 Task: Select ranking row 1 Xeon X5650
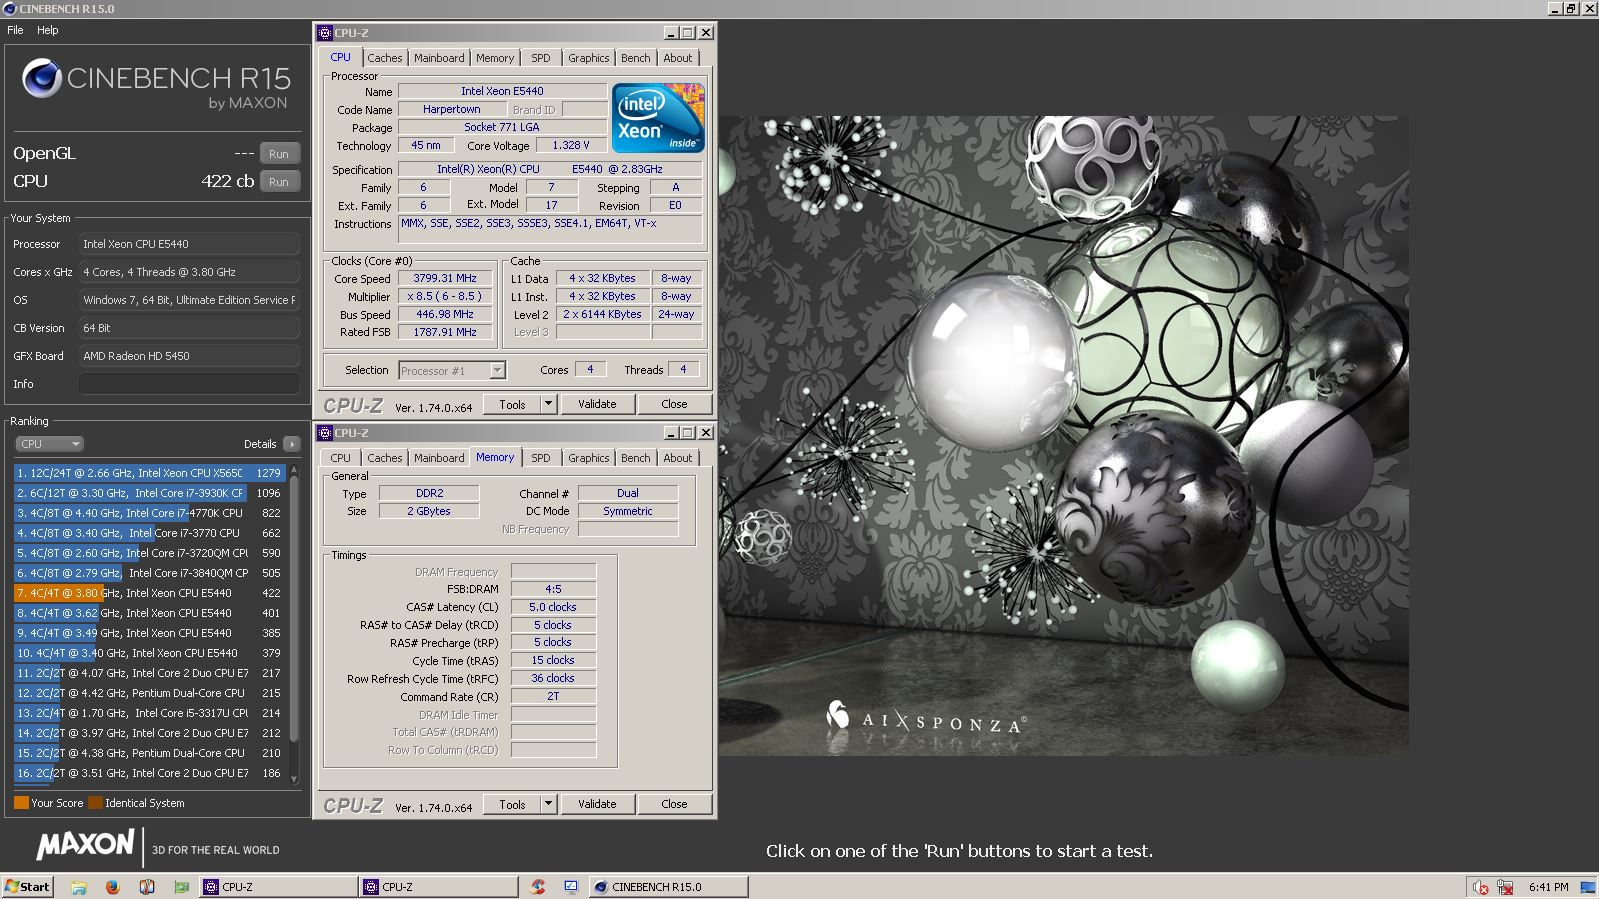coord(150,473)
